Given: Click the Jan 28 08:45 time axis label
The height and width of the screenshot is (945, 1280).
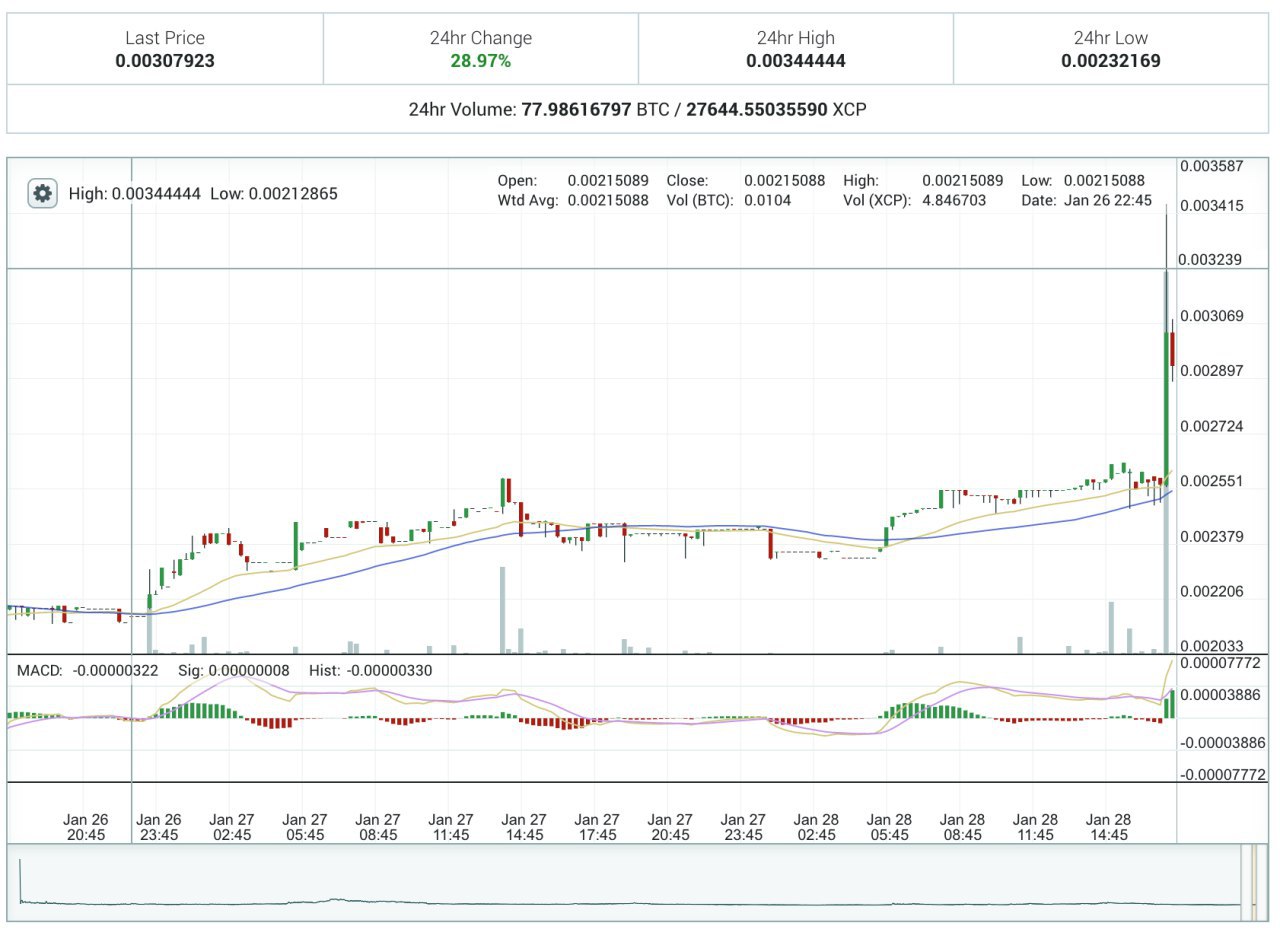Looking at the screenshot, I should coord(962,827).
